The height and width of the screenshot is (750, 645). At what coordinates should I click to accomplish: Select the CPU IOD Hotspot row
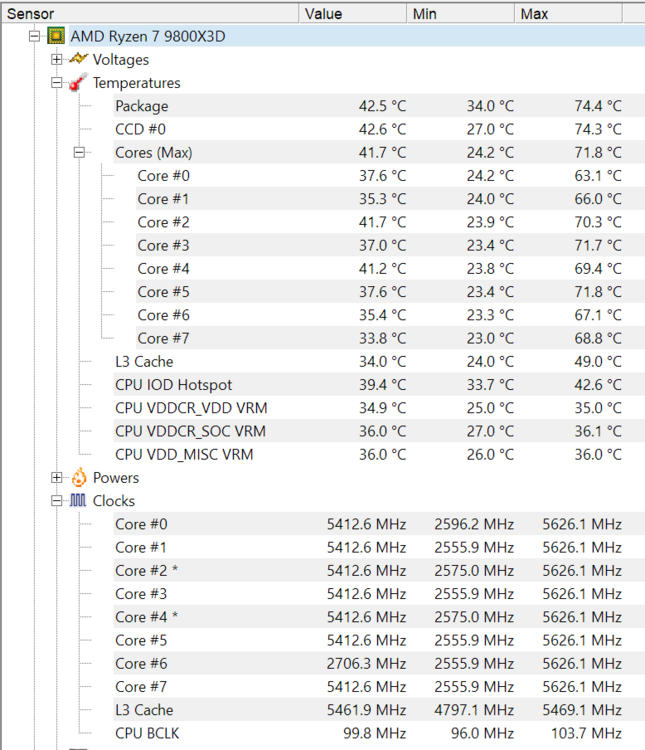coord(176,385)
